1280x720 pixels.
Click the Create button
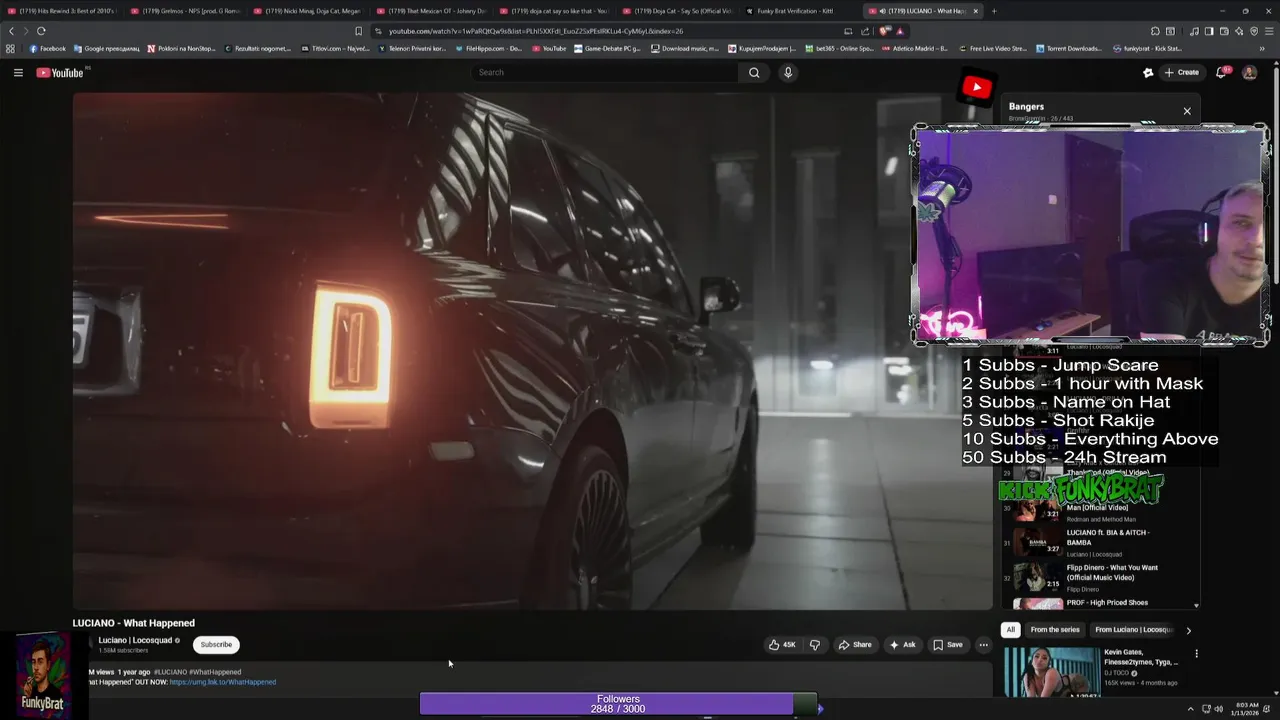pos(1181,72)
